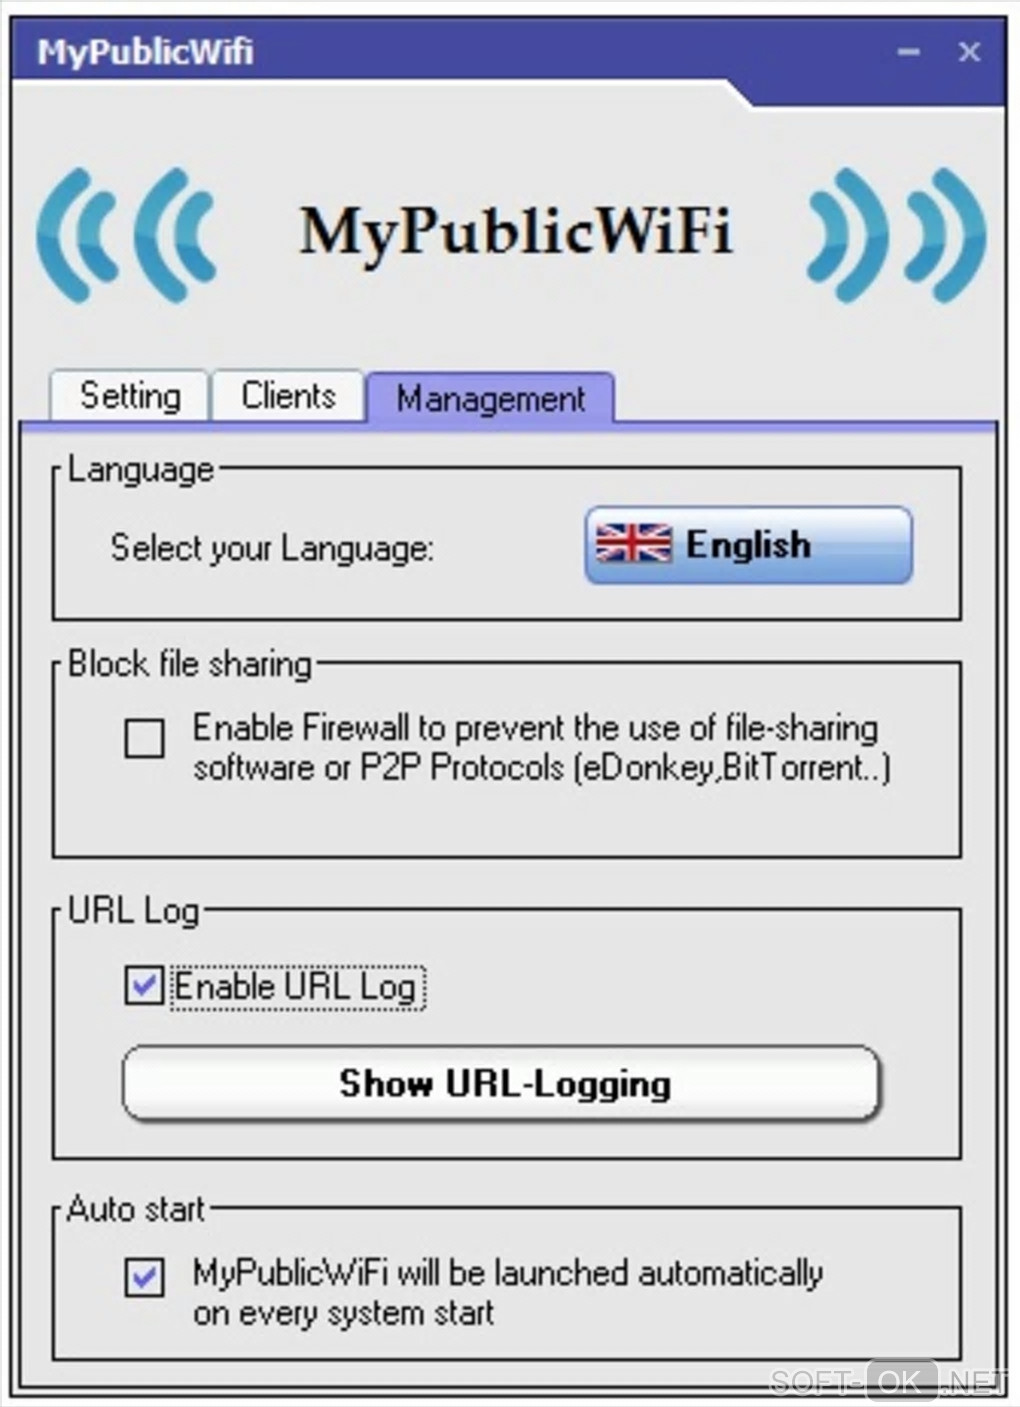Click the Select your Language label
The height and width of the screenshot is (1407, 1020).
(x=272, y=548)
